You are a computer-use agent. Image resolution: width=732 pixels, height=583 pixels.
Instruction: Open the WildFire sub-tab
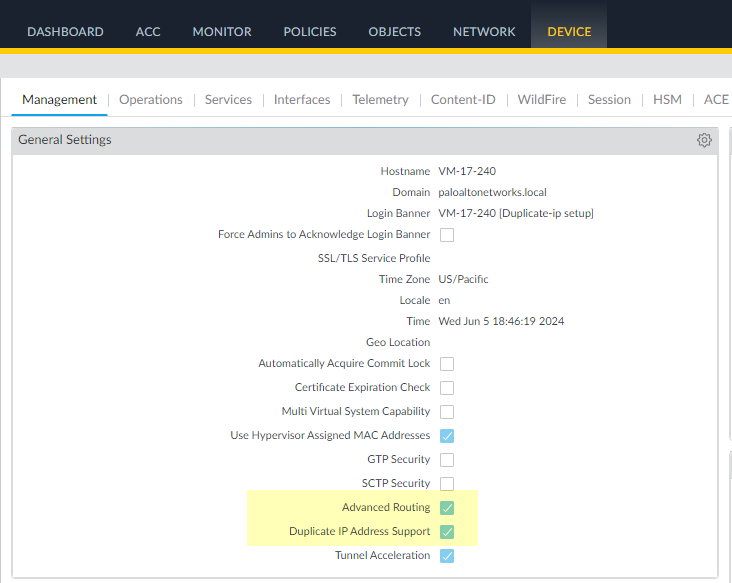541,99
